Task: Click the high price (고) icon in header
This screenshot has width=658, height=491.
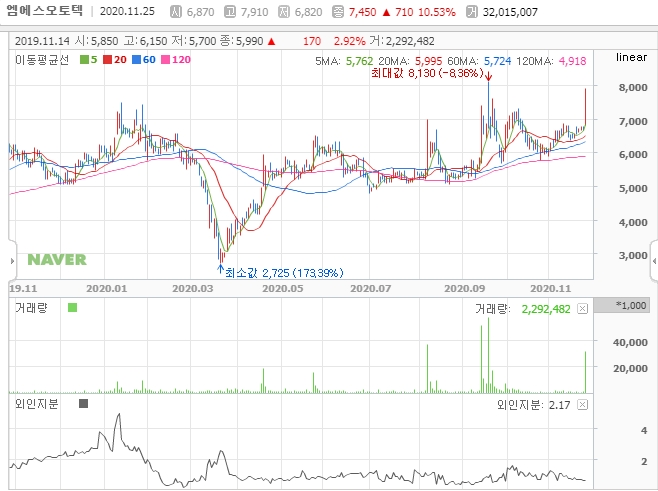Action: (x=230, y=11)
